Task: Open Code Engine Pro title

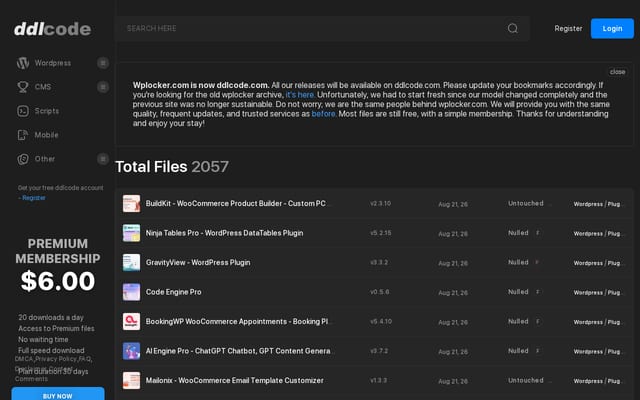Action: click(173, 292)
